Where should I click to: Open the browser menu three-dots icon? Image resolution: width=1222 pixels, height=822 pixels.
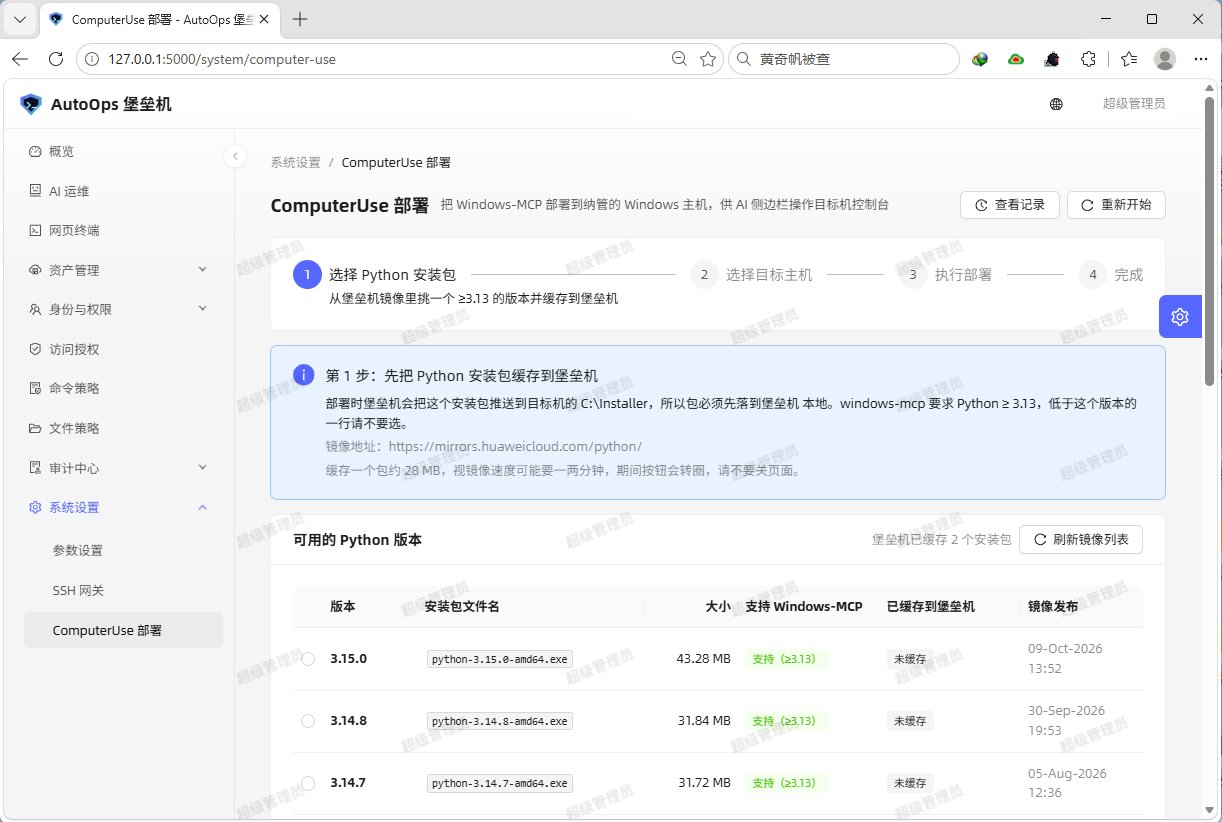[1200, 59]
